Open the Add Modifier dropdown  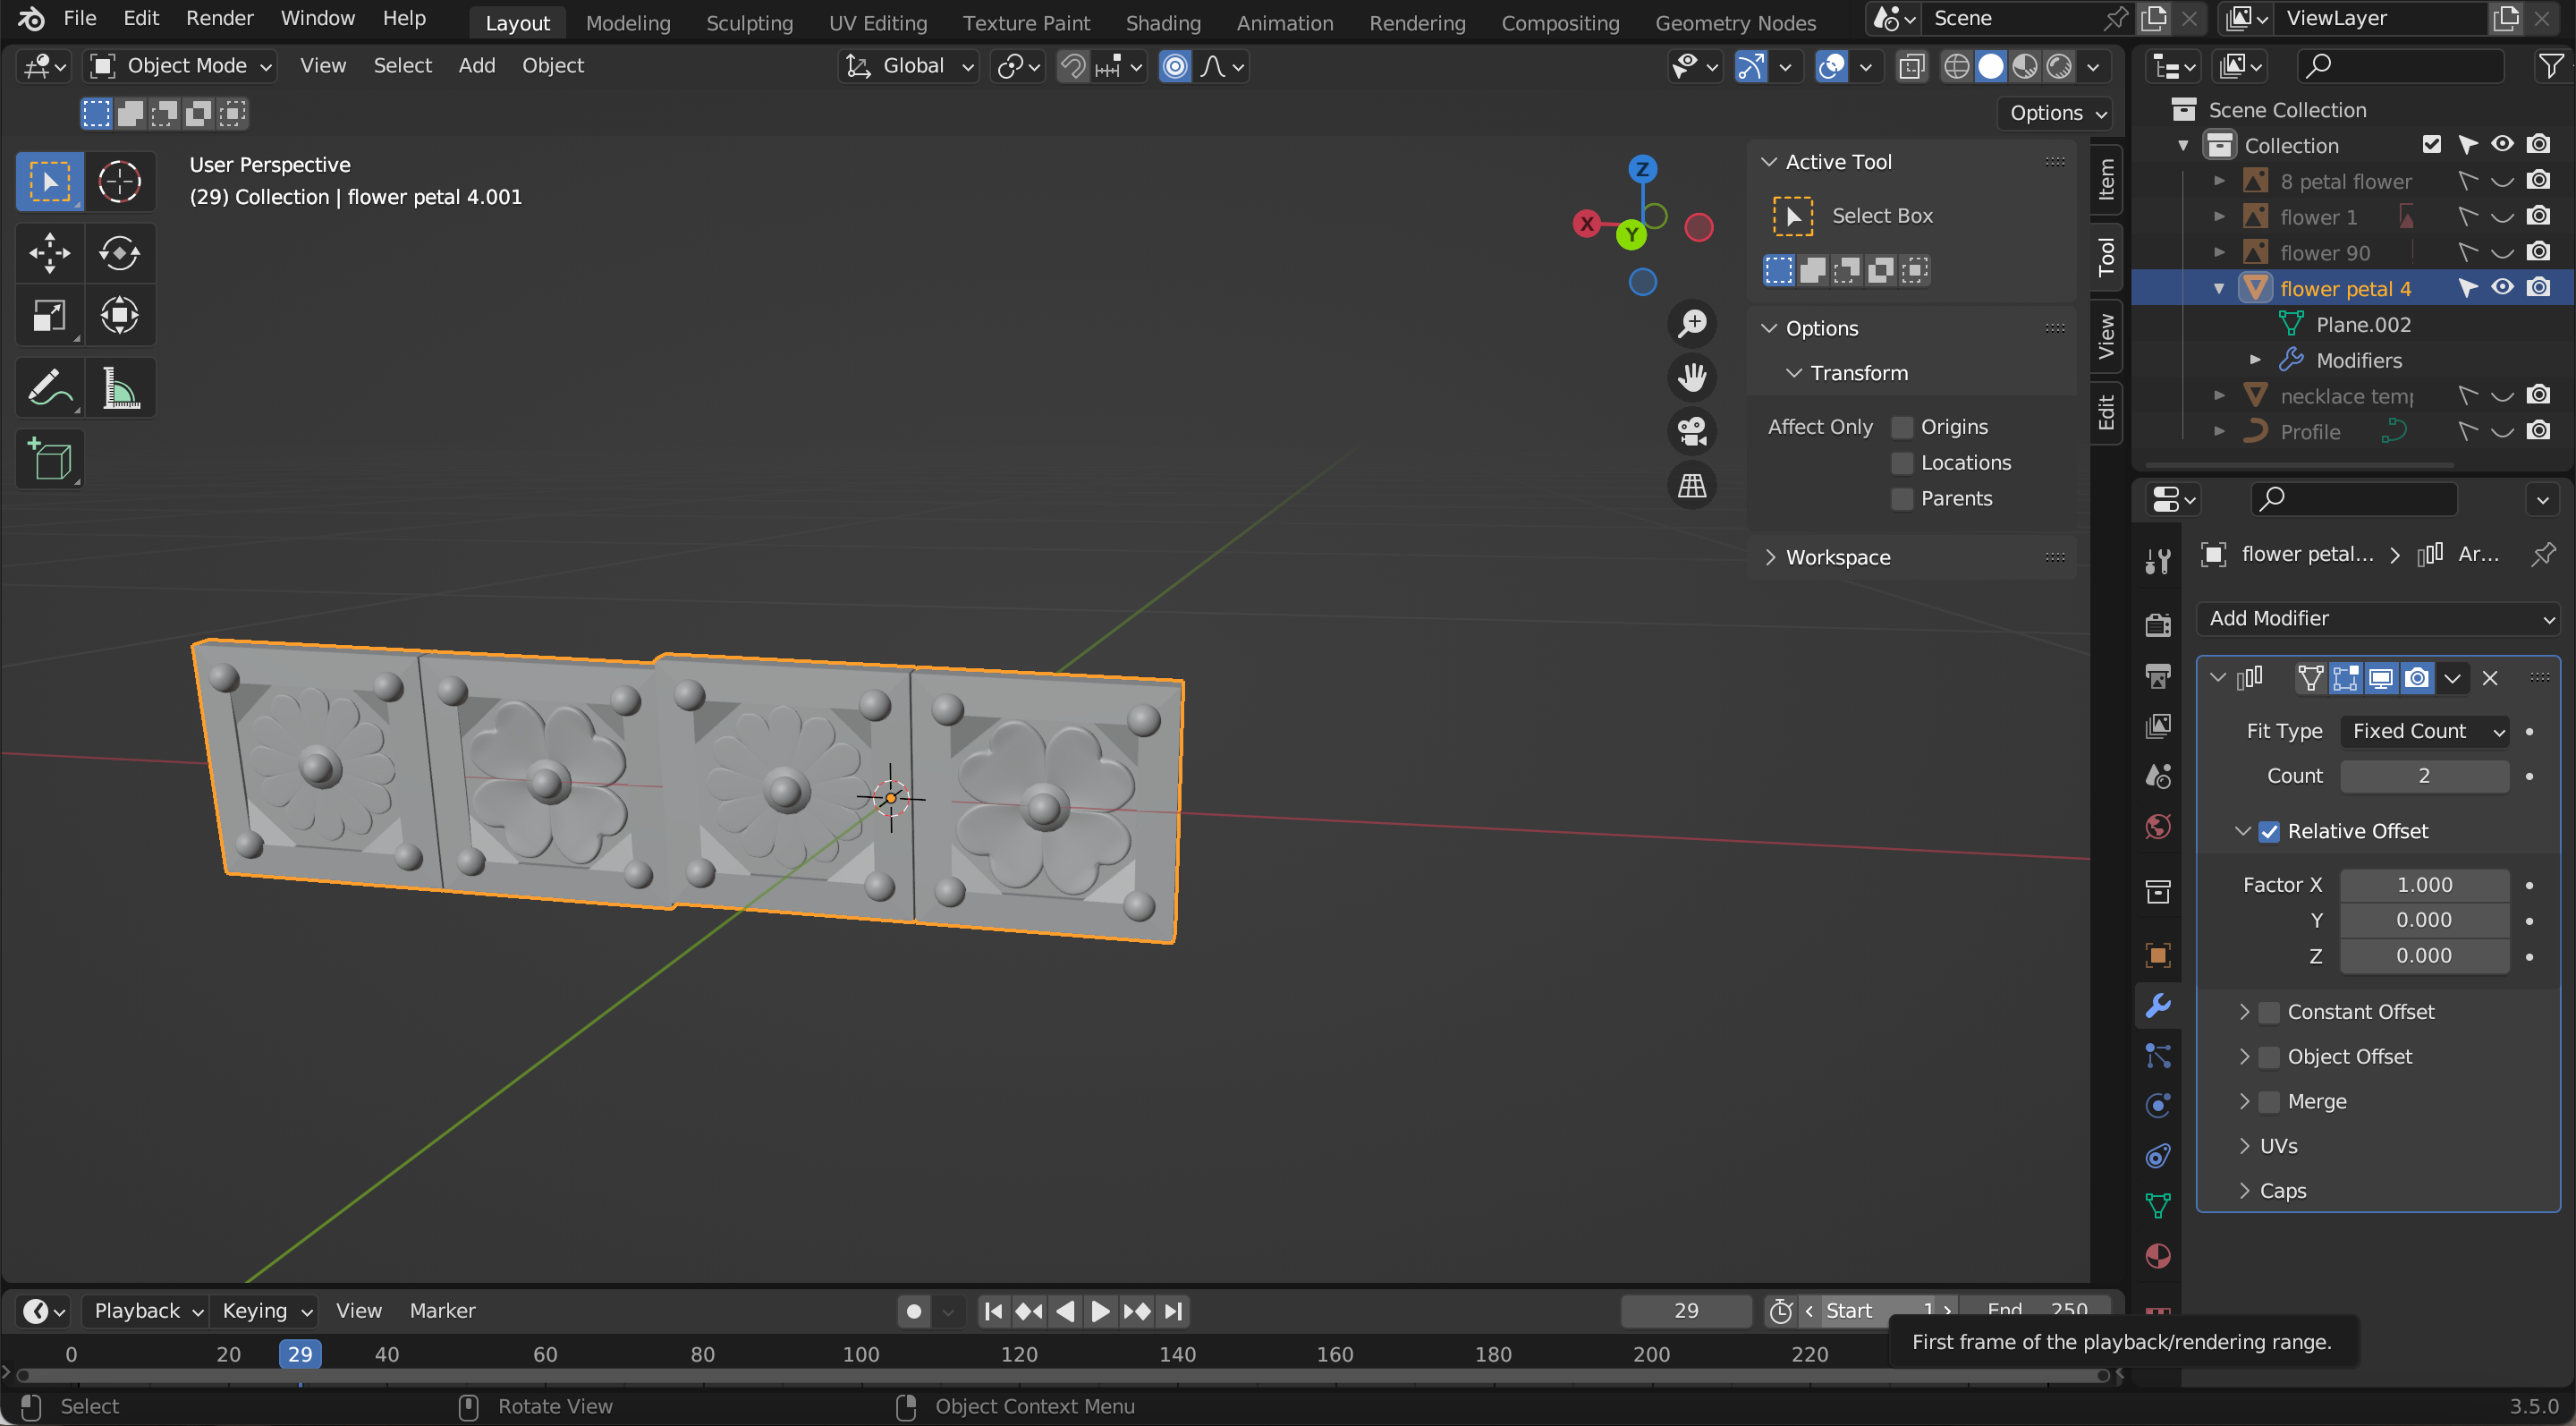pos(2378,619)
